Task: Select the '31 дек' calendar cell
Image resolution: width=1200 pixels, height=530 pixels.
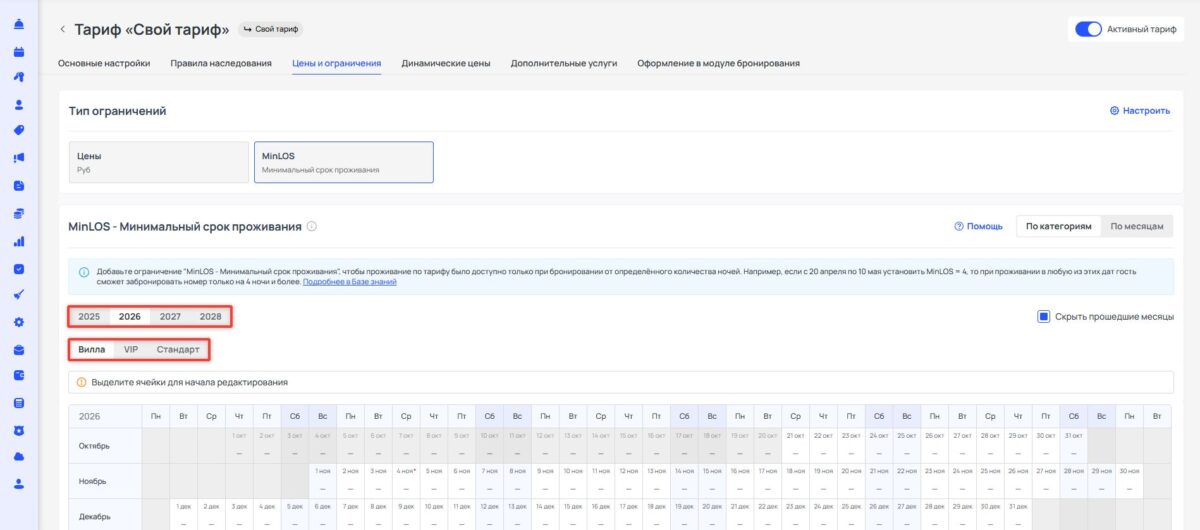Action: (1017, 514)
